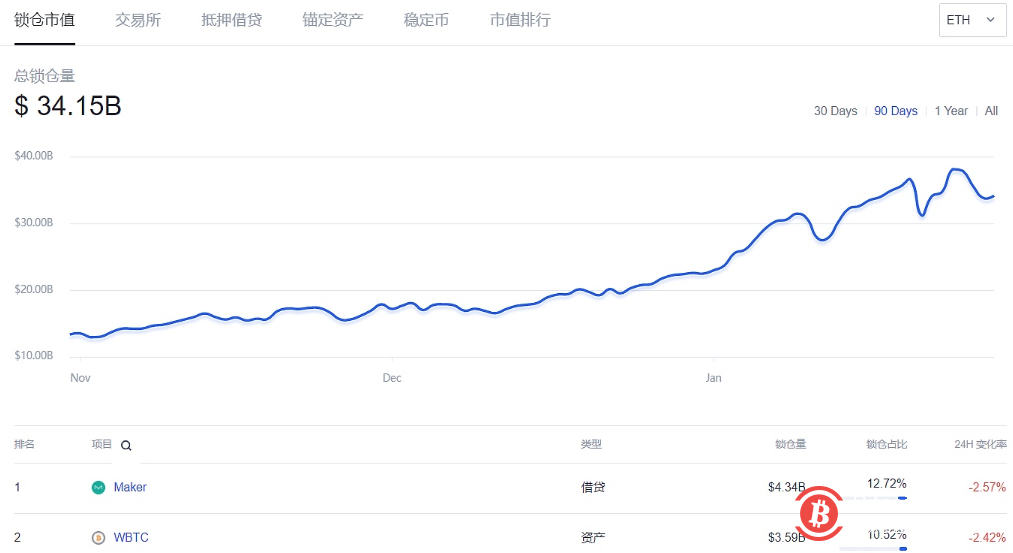1013x553 pixels.
Task: Click the 排名 column header
Action: pos(25,444)
